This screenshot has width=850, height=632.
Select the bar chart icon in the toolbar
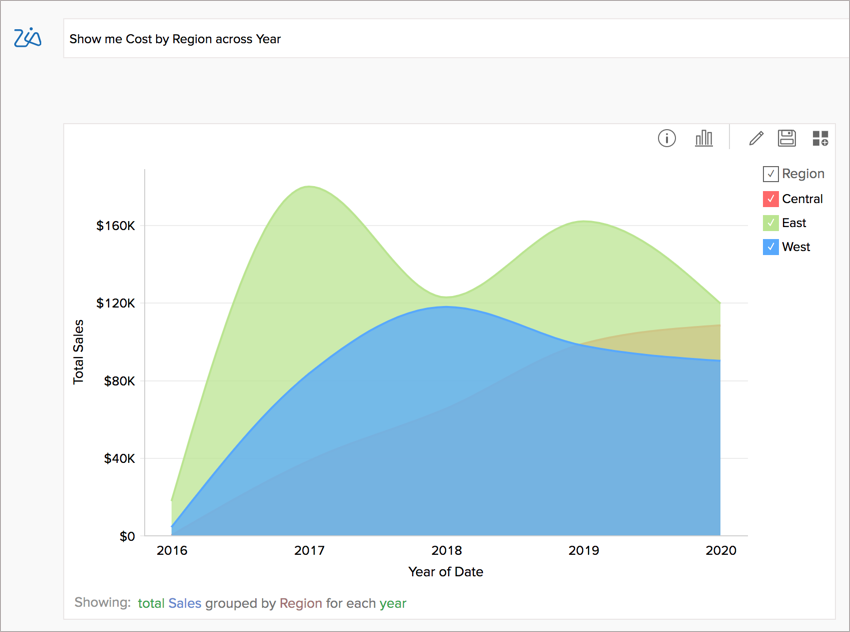[x=703, y=137]
